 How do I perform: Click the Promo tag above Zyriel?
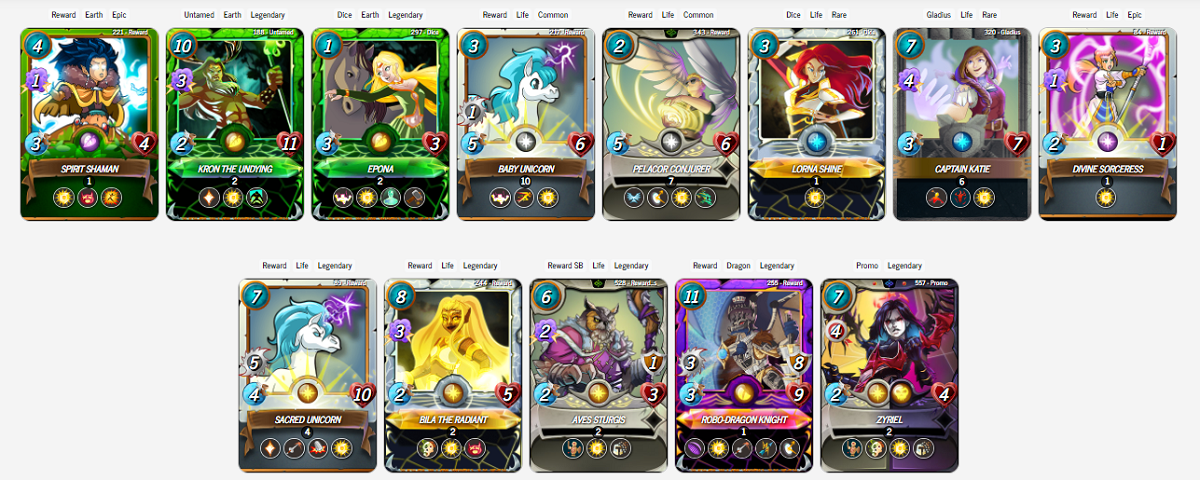tap(868, 266)
